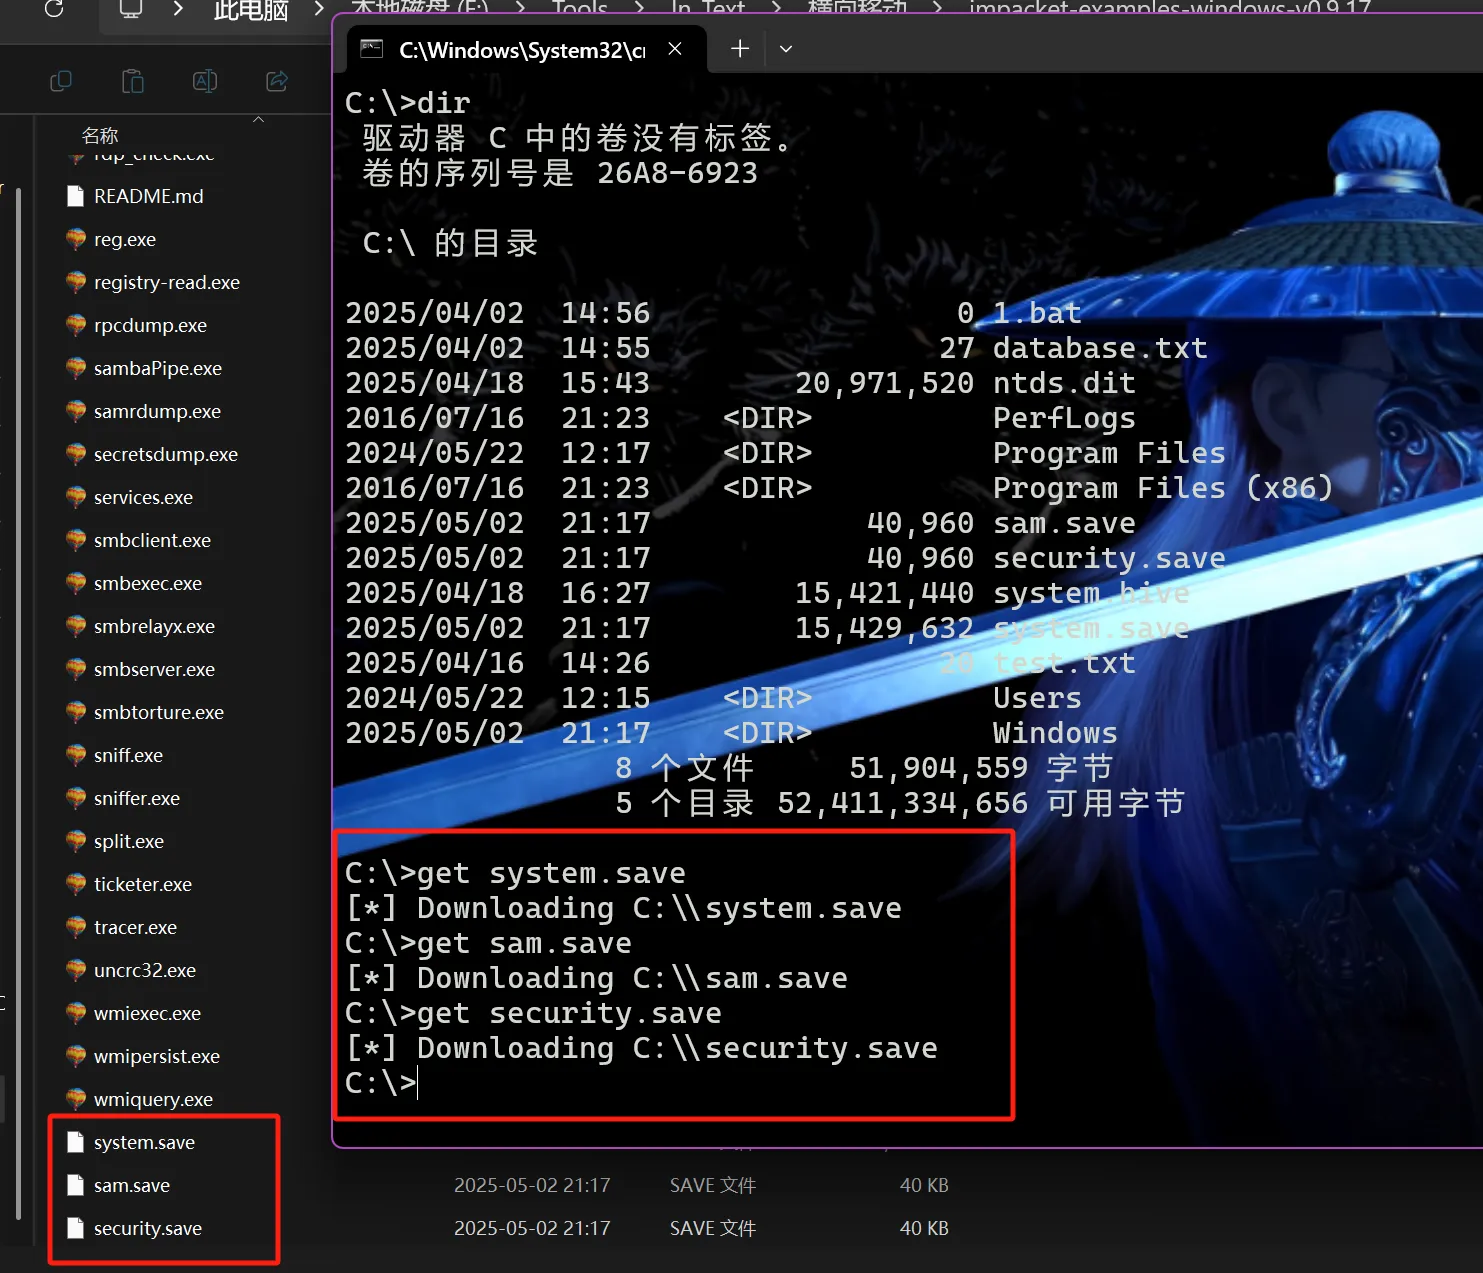The image size is (1483, 1273).
Task: Click the ntds.dit line in dir output
Action: click(x=740, y=383)
